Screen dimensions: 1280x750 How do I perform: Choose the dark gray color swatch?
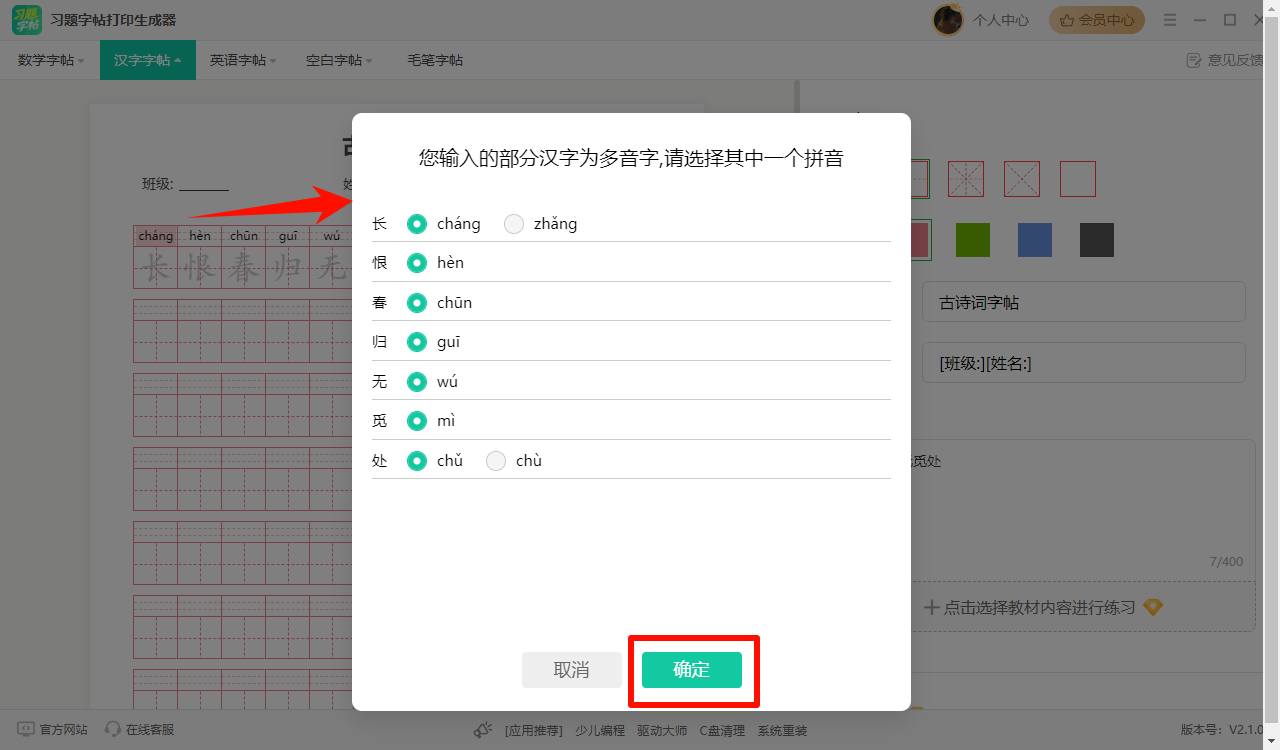point(1097,240)
